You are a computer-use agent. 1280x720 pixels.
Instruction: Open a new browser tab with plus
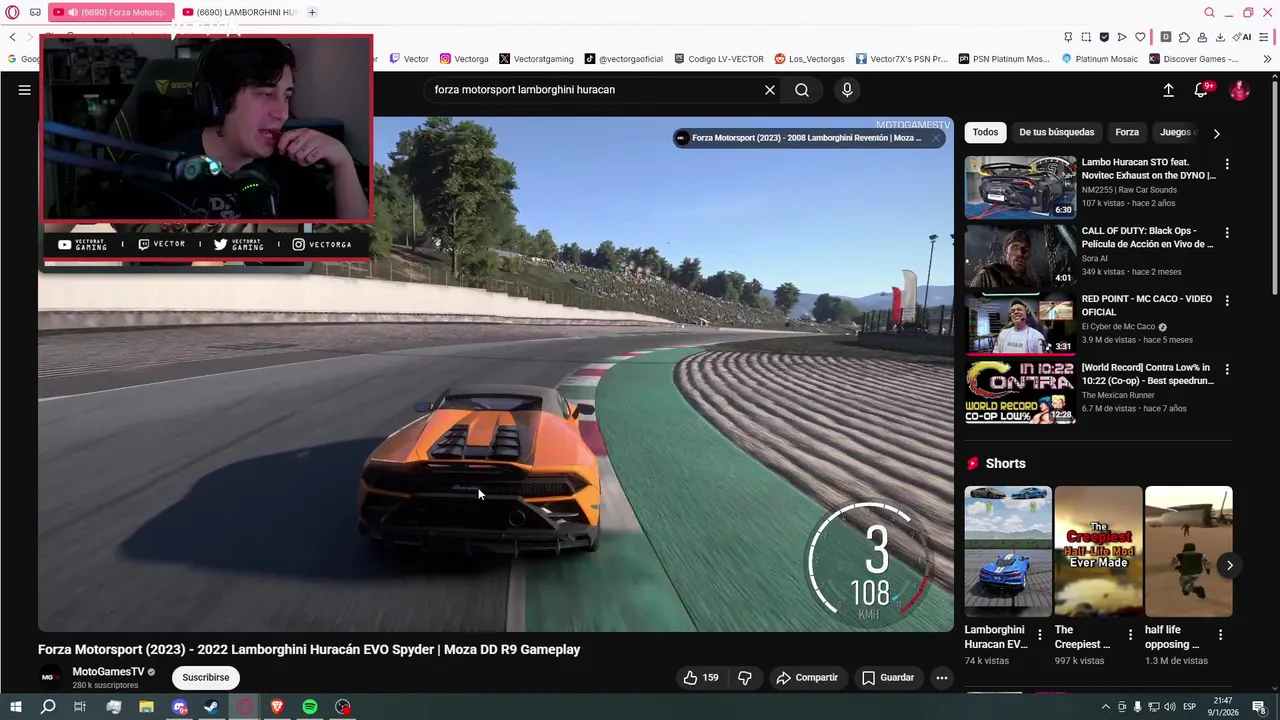312,12
